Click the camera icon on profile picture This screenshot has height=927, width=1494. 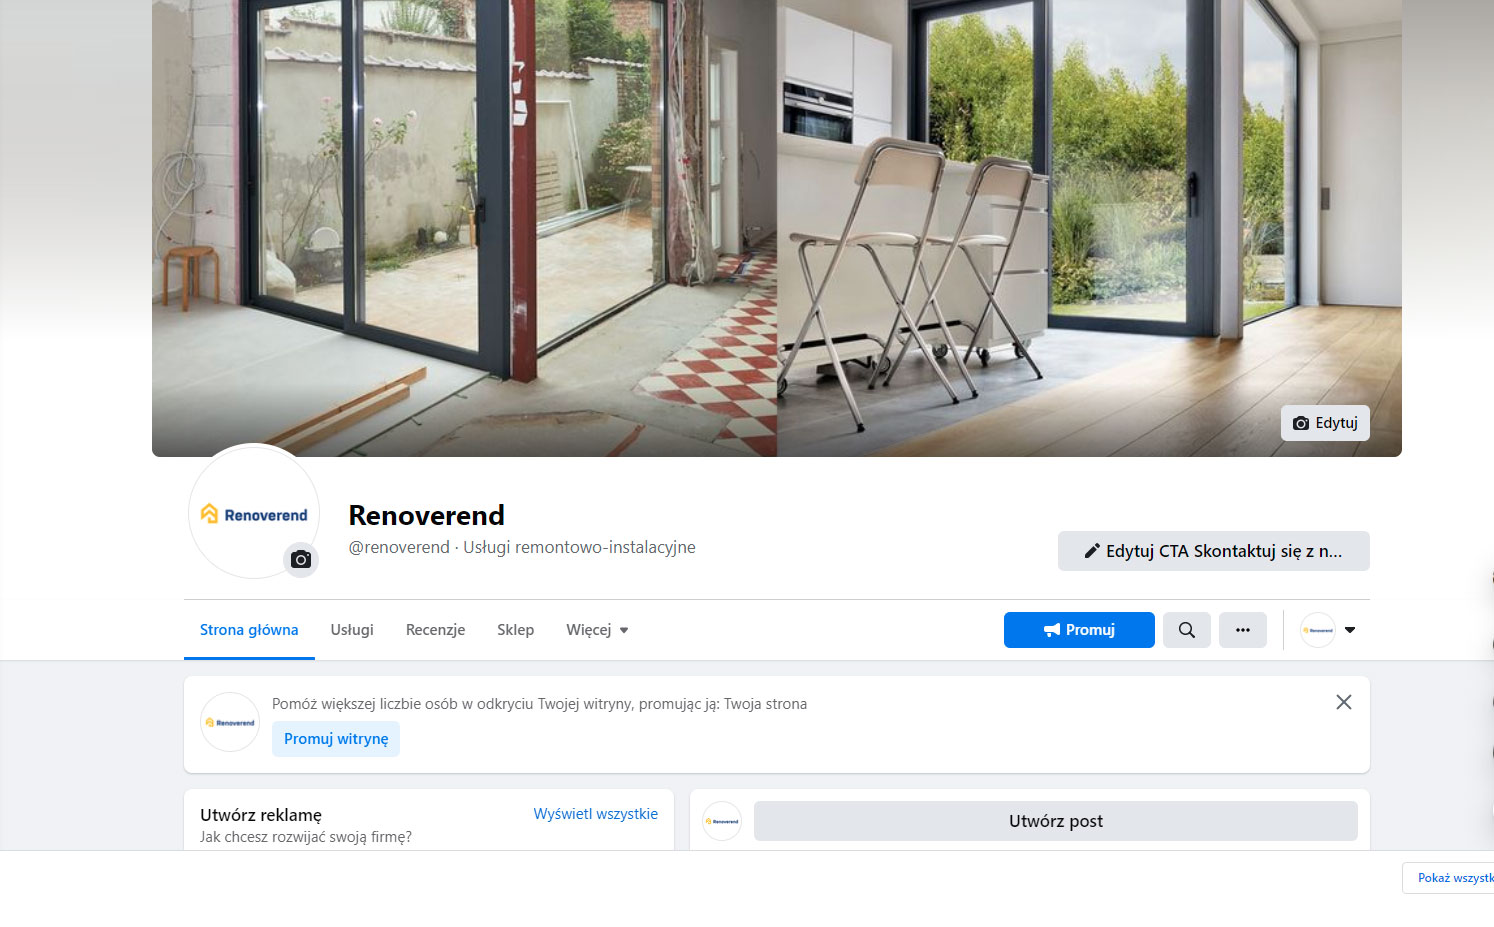point(301,560)
